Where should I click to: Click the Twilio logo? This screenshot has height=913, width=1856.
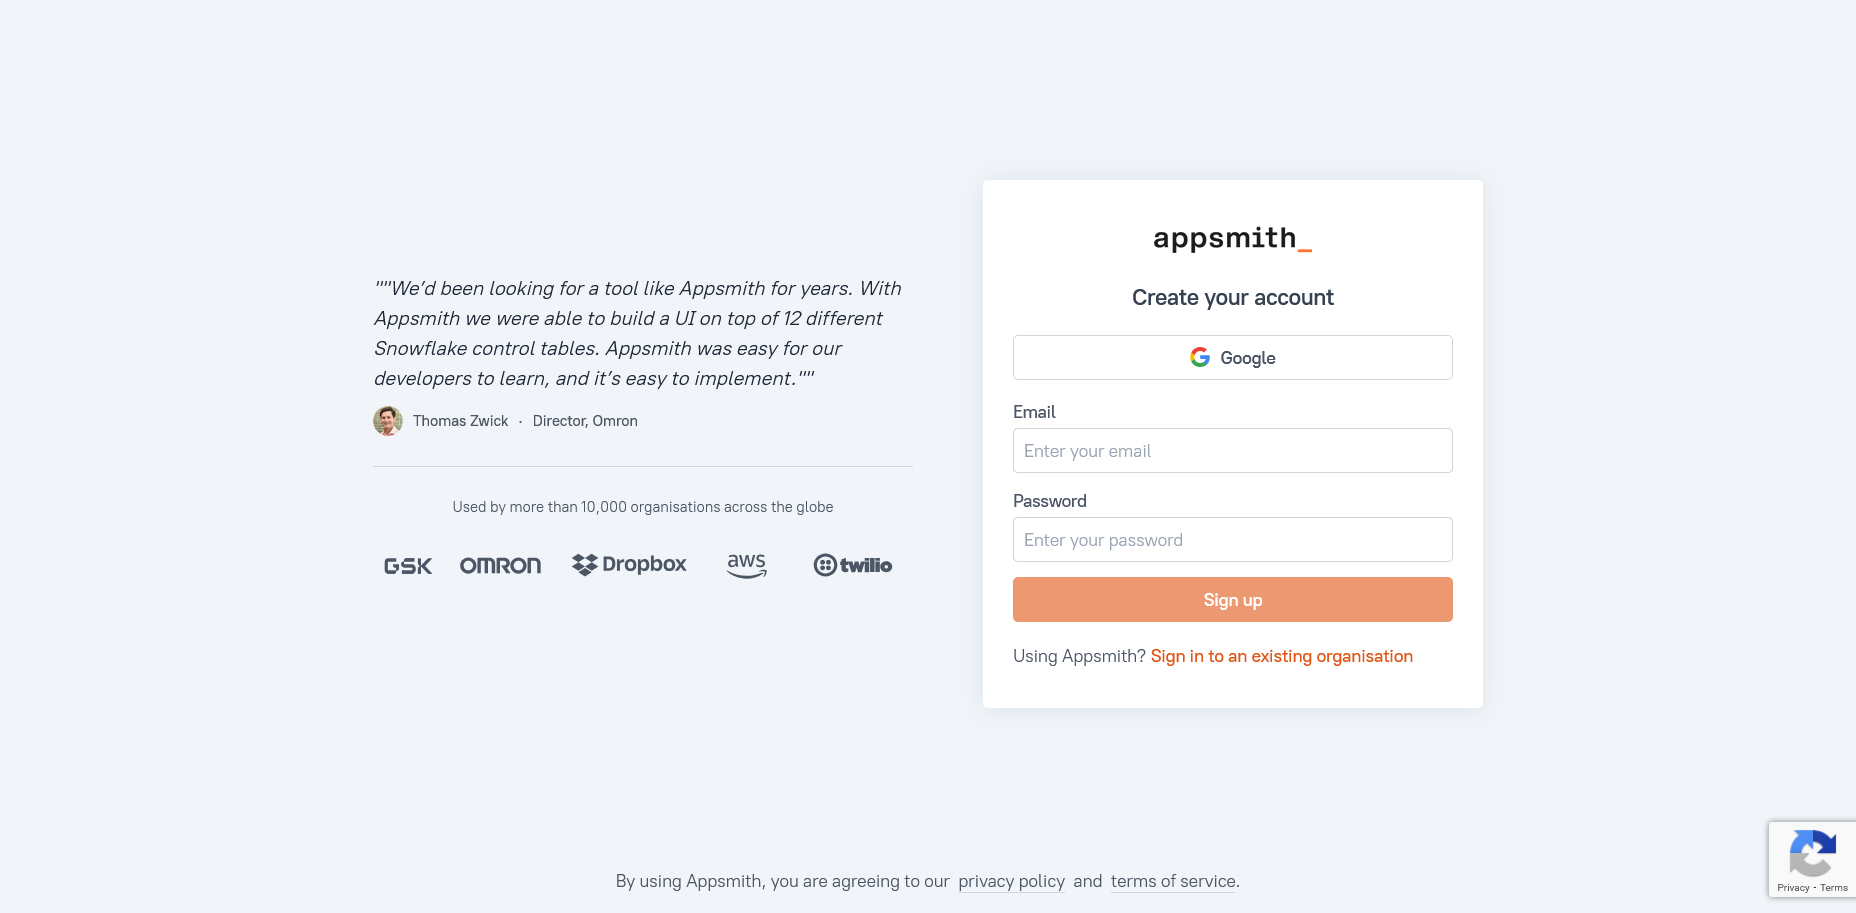853,565
